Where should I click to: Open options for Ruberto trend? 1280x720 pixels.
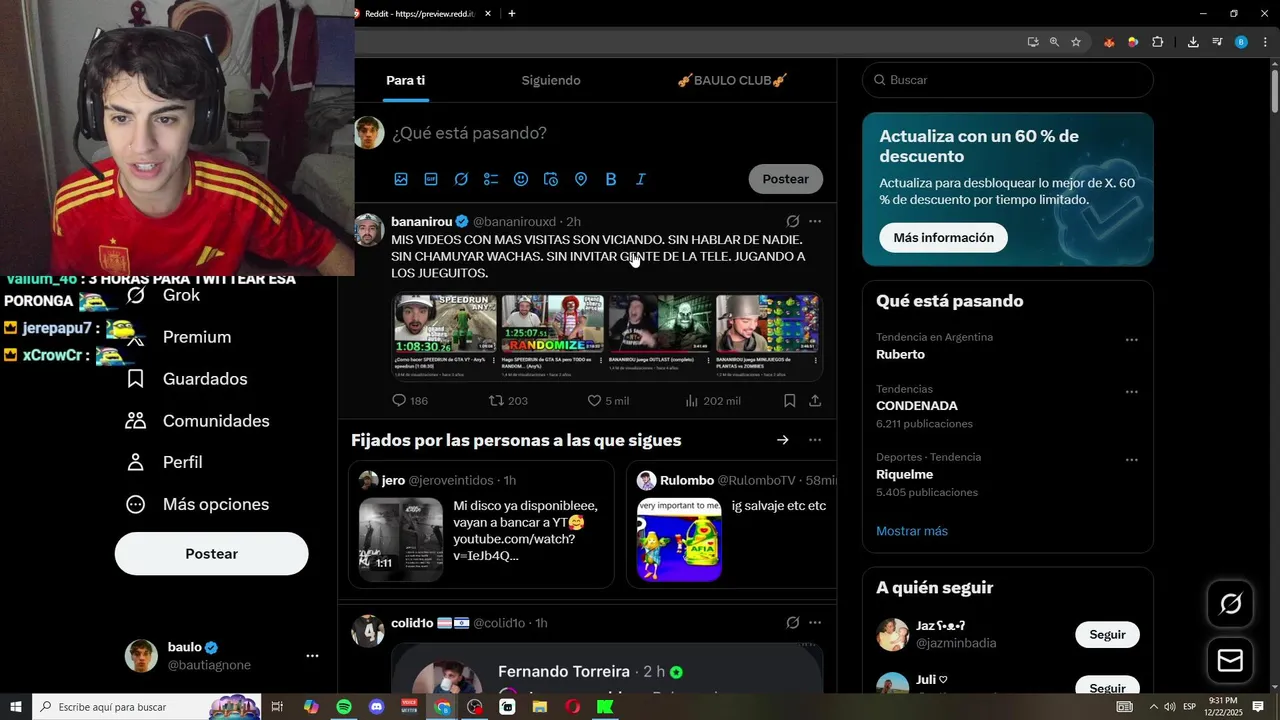point(1132,340)
